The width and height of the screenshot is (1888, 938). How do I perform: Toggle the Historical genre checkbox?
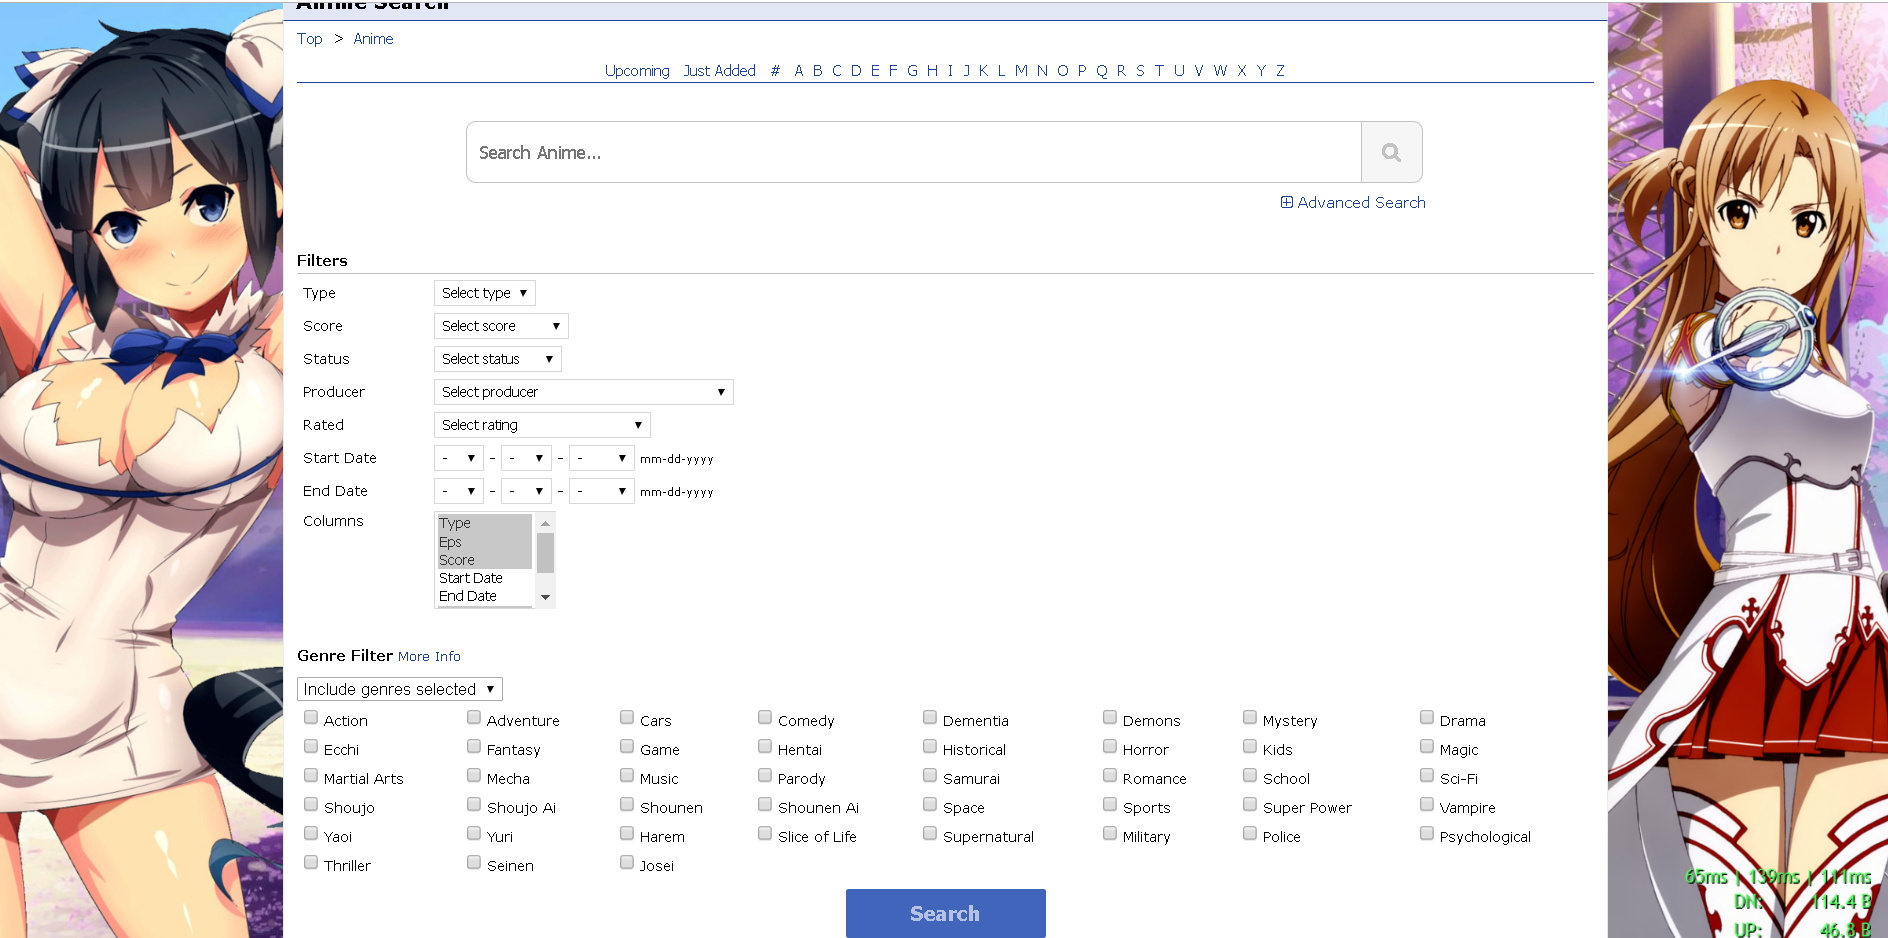(x=930, y=747)
